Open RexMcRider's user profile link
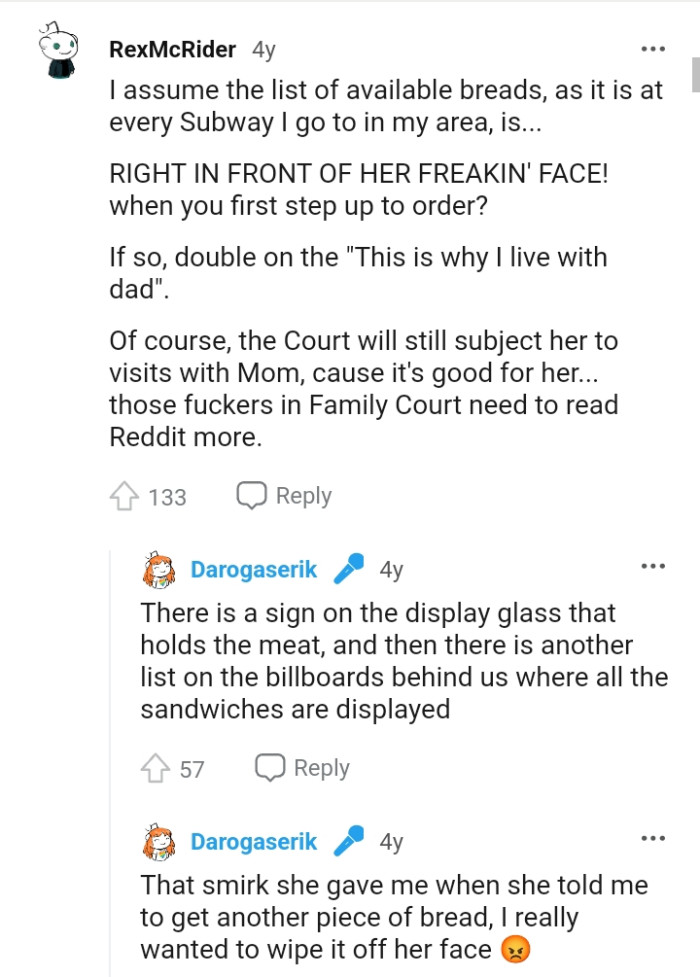 click(173, 49)
